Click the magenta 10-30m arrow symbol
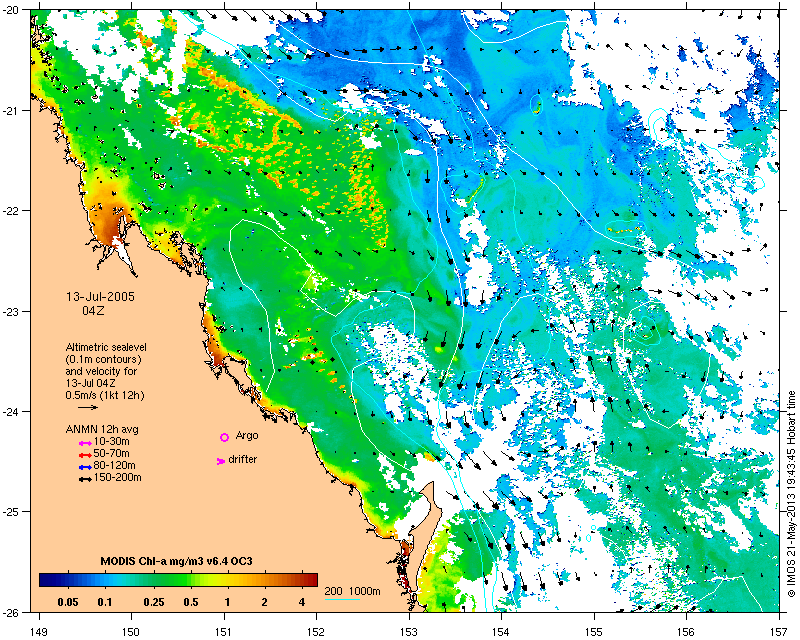800x640 pixels. [x=85, y=443]
